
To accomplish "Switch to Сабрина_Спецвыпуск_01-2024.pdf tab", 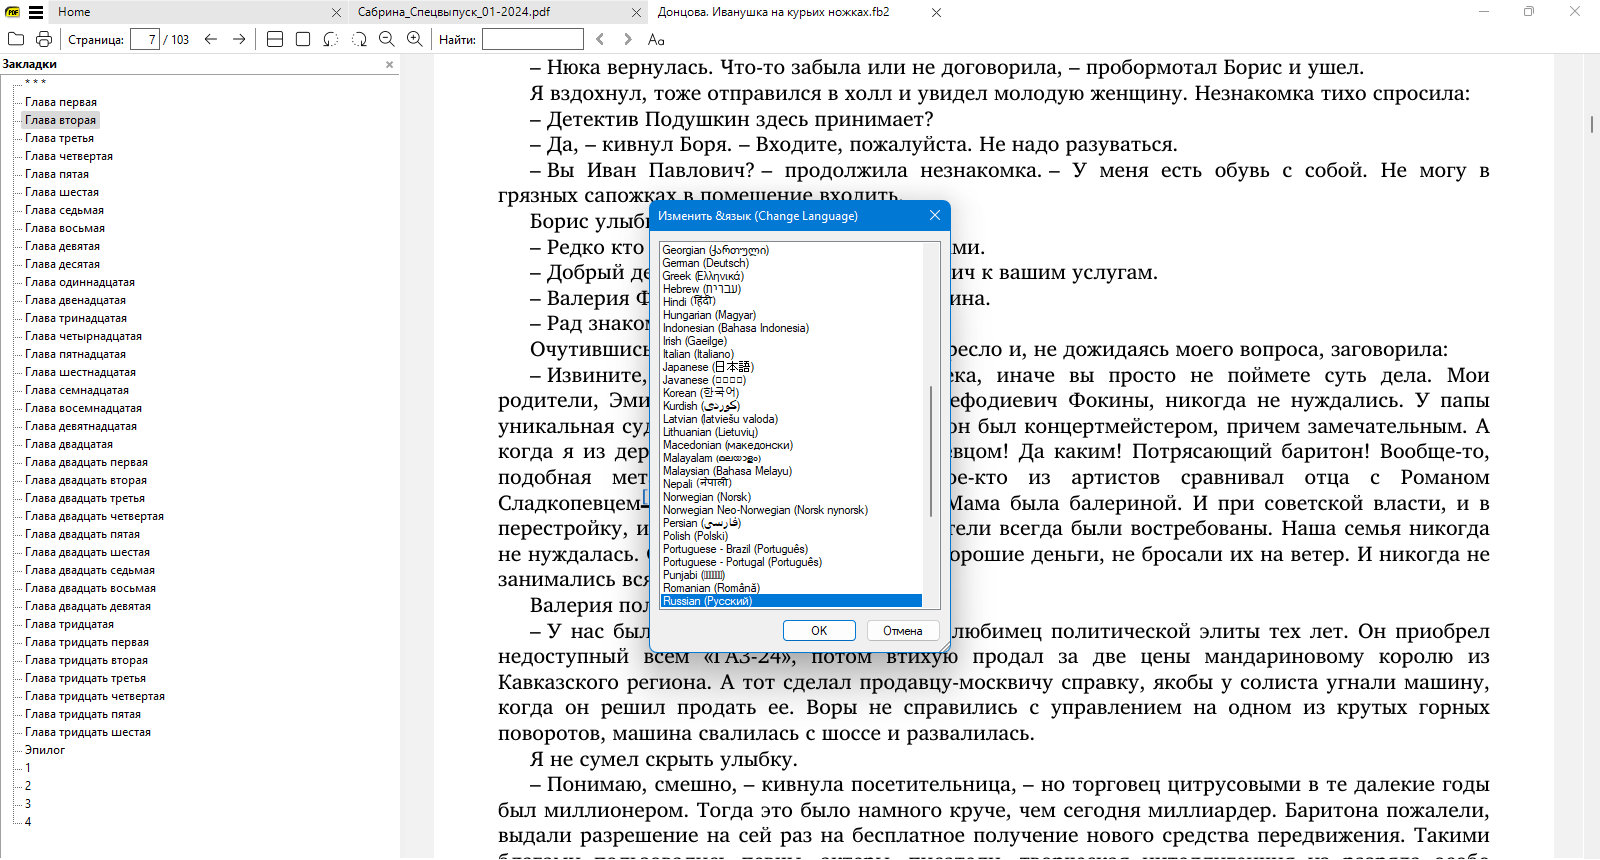I will (x=454, y=12).
